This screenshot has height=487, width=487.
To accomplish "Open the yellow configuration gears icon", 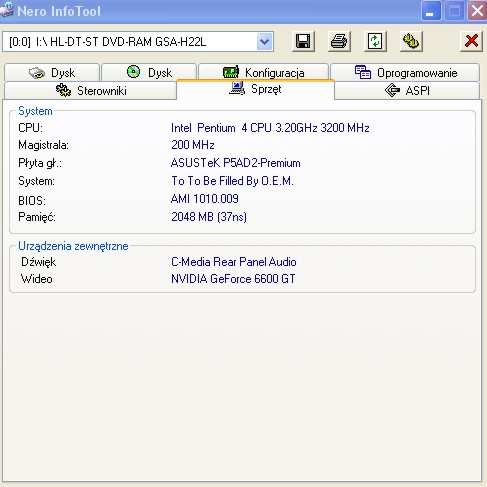I will tap(411, 42).
